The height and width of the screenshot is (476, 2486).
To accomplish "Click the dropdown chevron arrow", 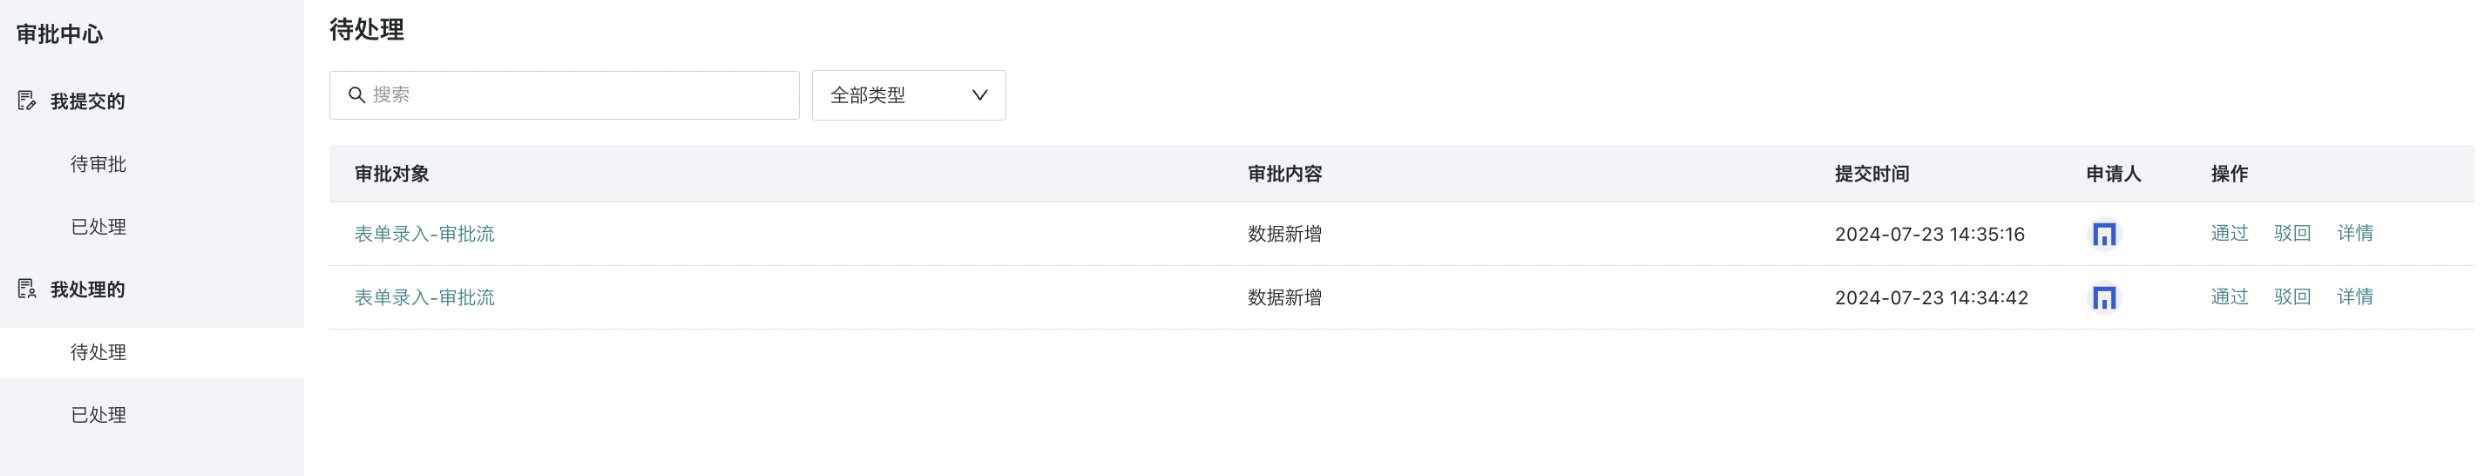I will point(979,95).
